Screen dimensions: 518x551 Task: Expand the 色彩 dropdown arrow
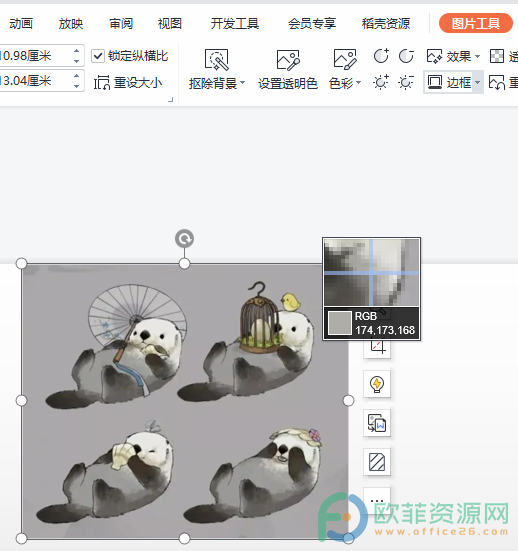(x=358, y=83)
